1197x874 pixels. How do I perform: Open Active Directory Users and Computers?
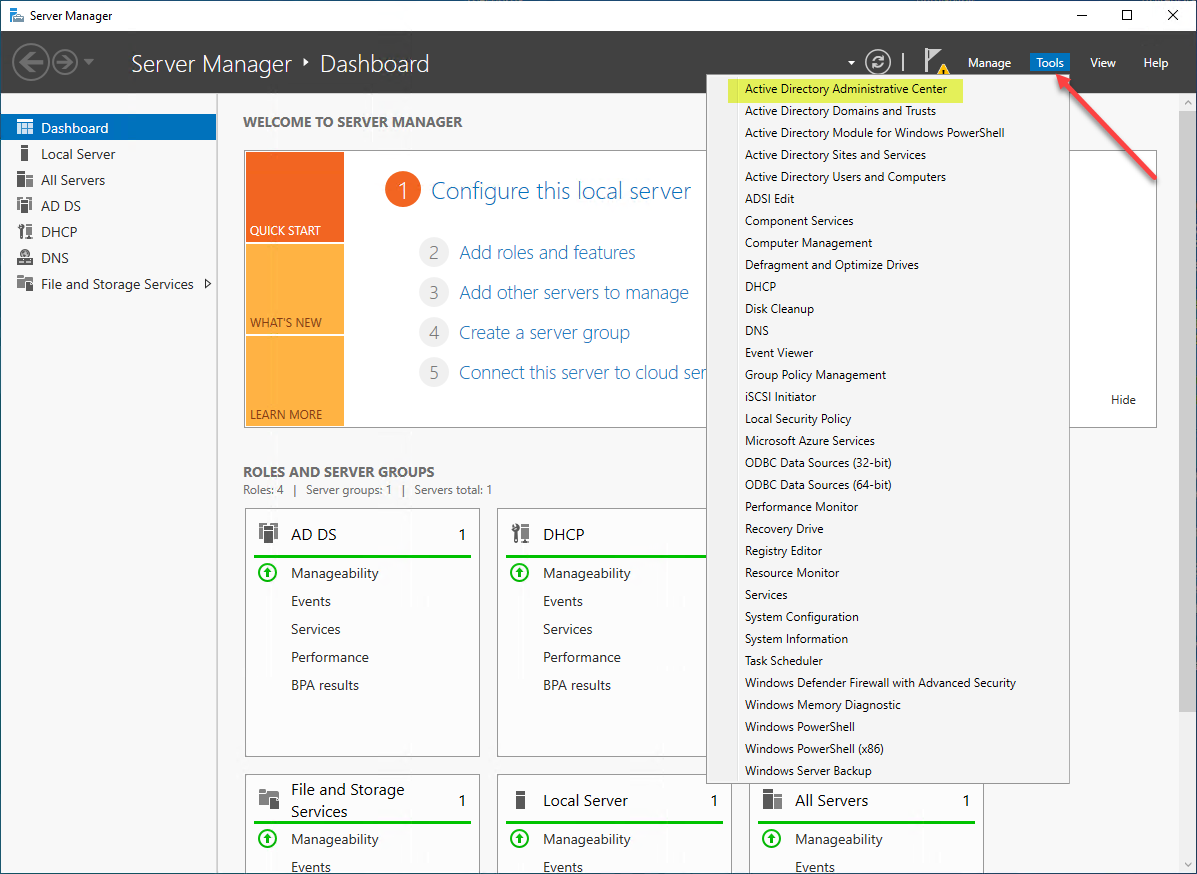pyautogui.click(x=845, y=176)
